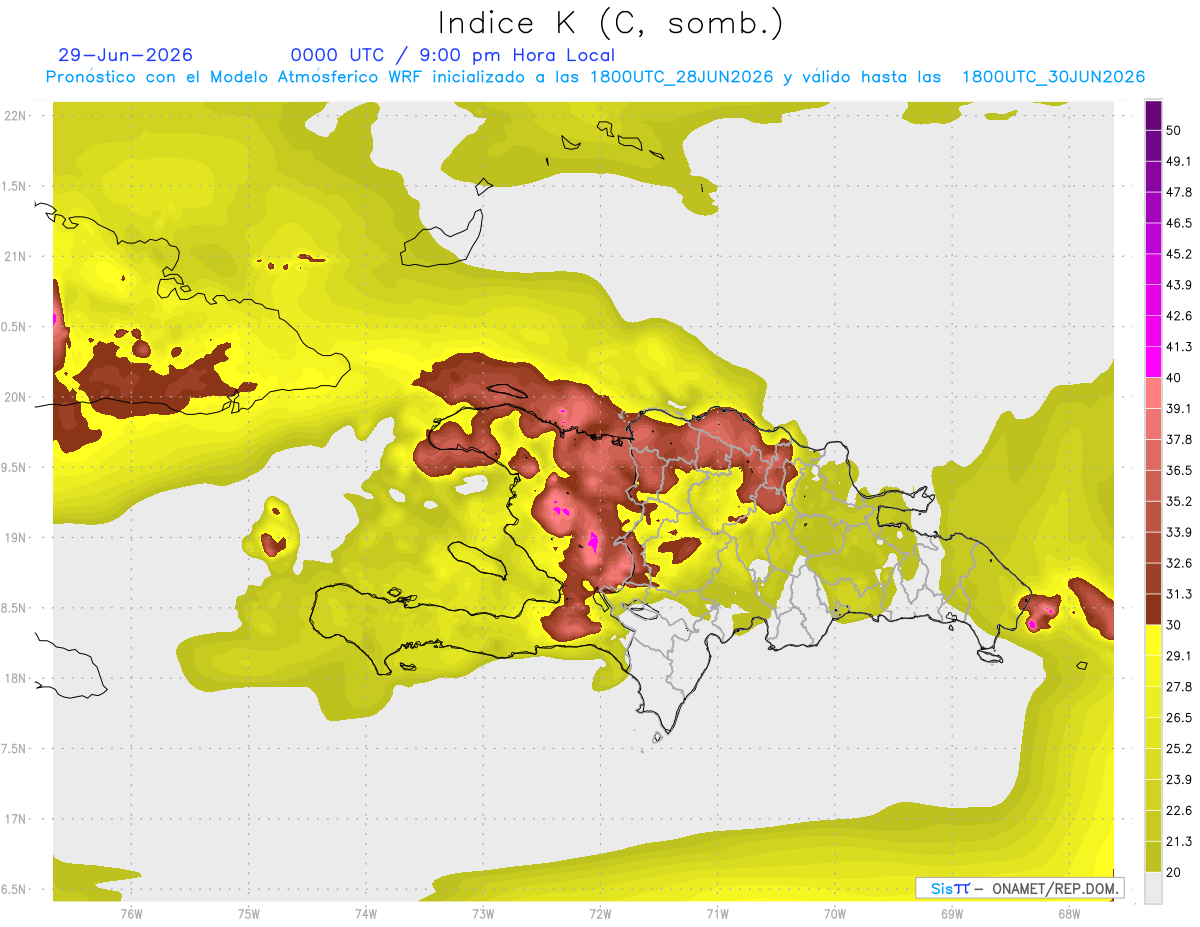Click latitude label '22N'
Screen dimensions: 1200x927
16,116
